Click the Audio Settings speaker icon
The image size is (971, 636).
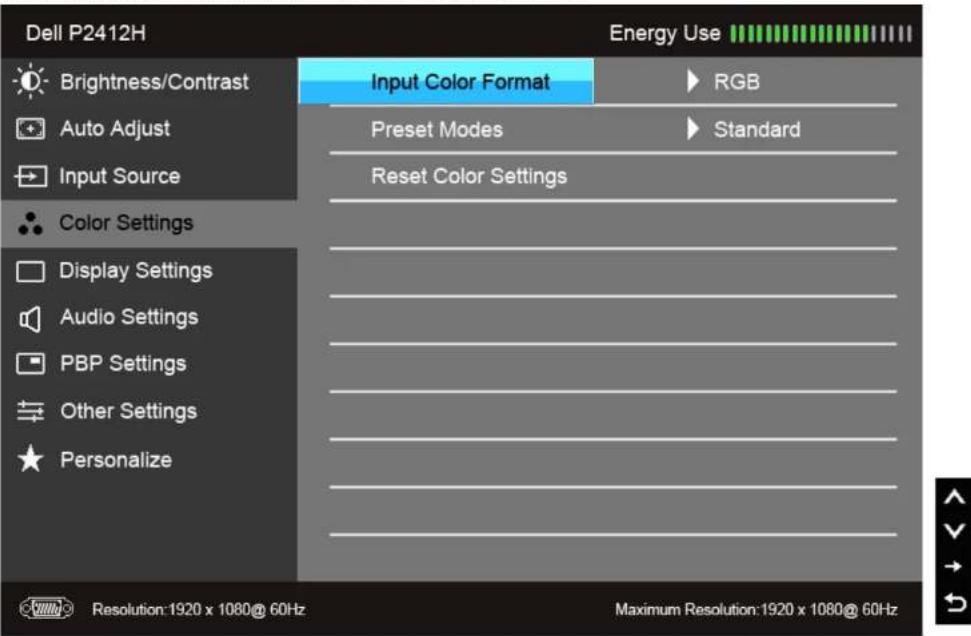tap(30, 319)
